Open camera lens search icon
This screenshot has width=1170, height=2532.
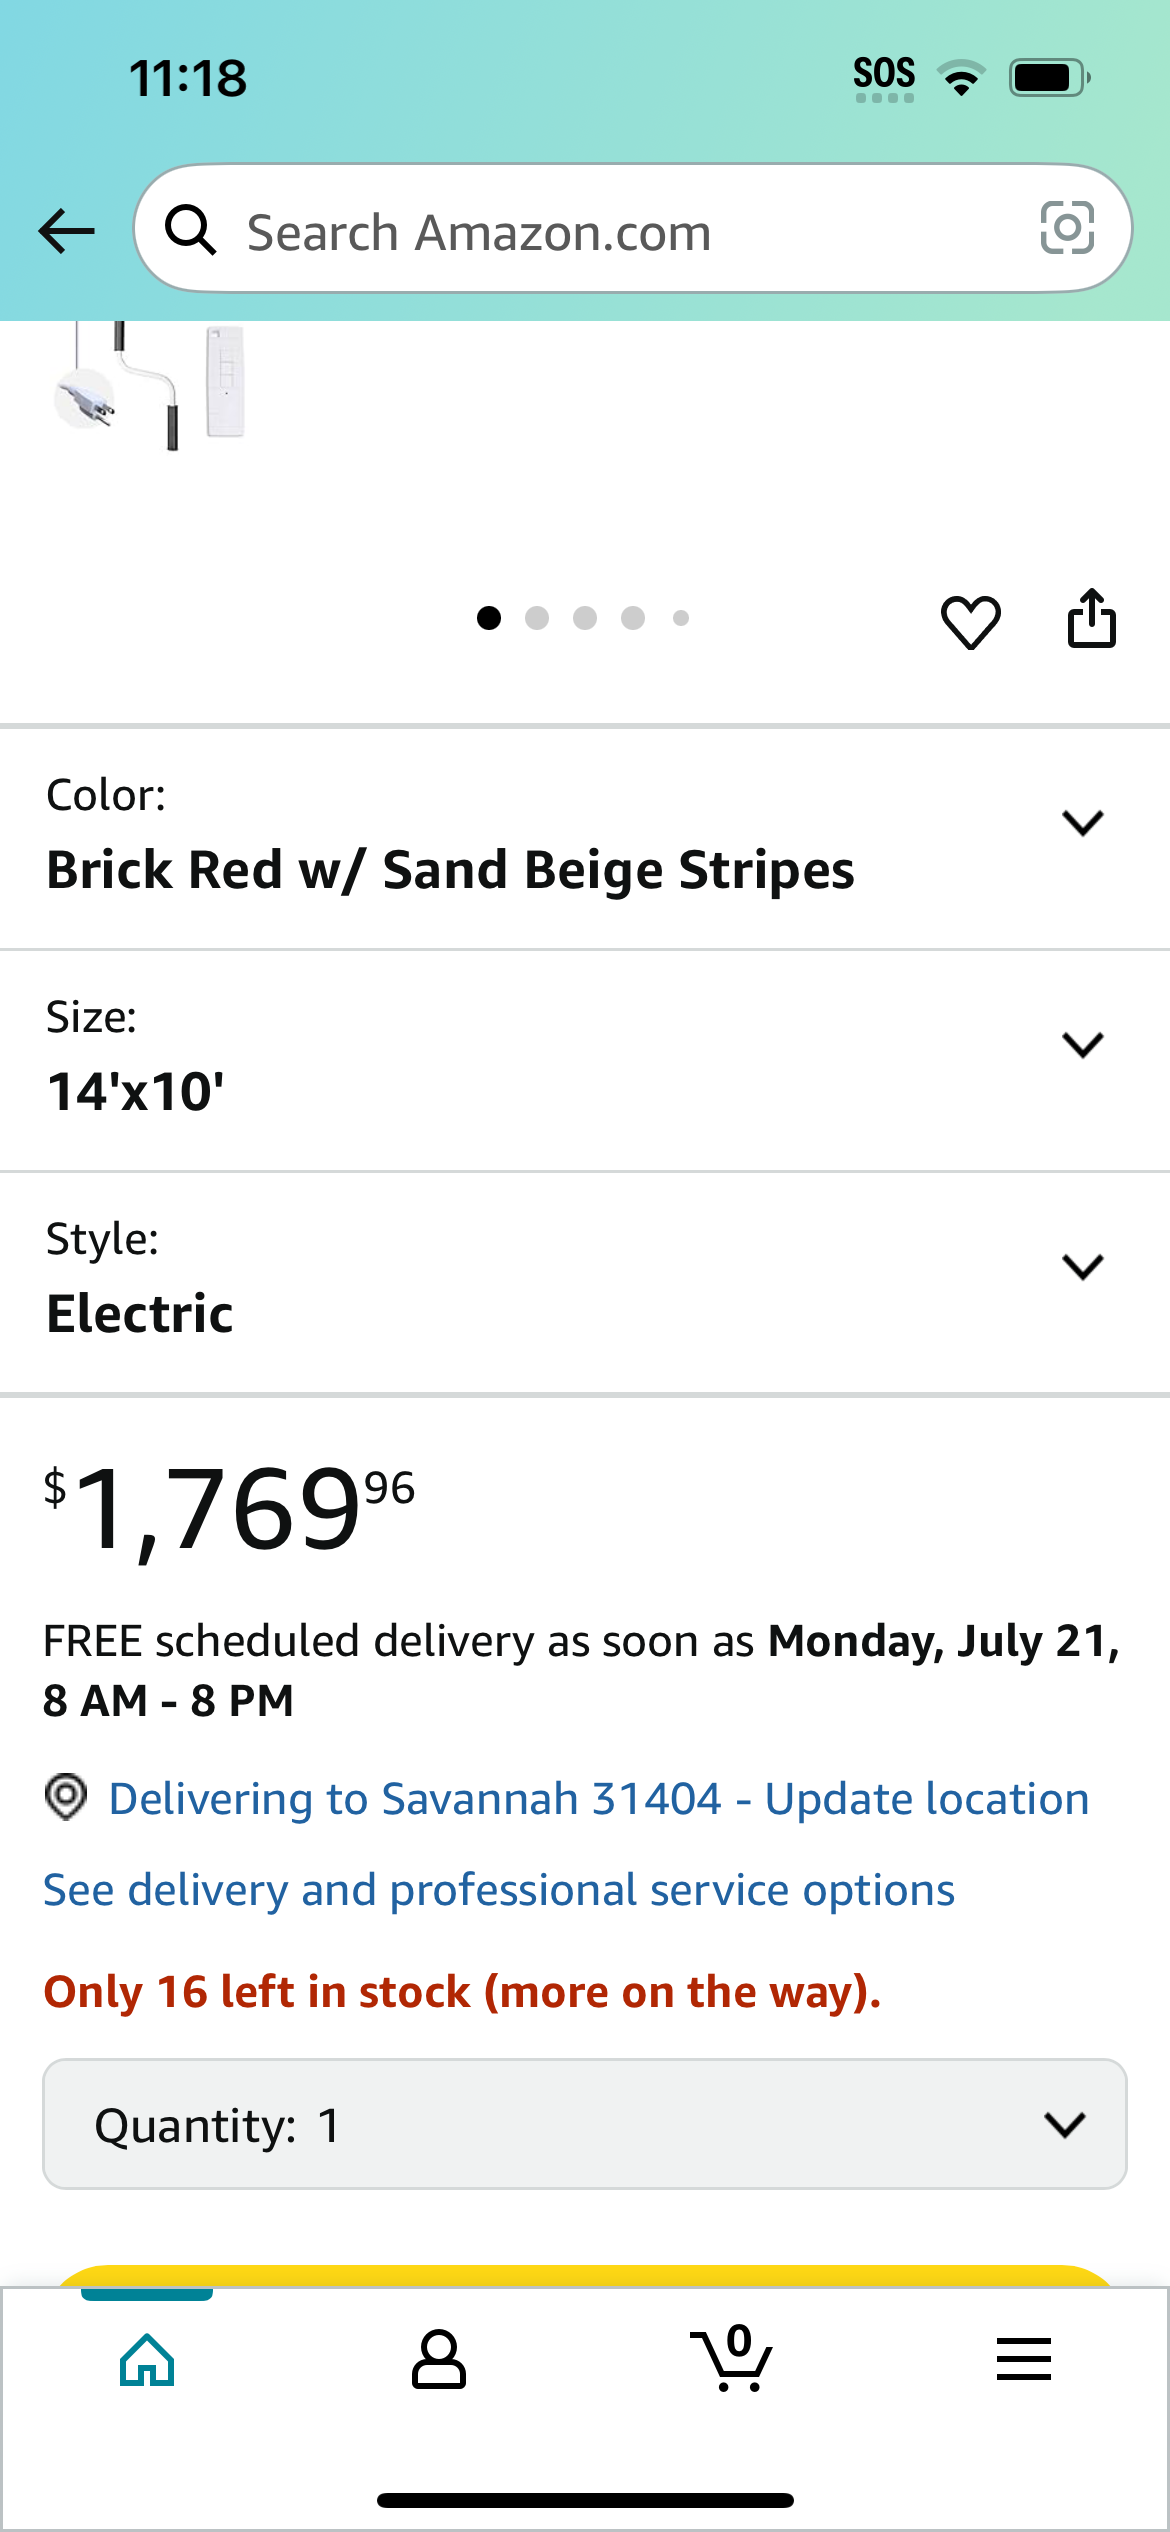(x=1067, y=228)
